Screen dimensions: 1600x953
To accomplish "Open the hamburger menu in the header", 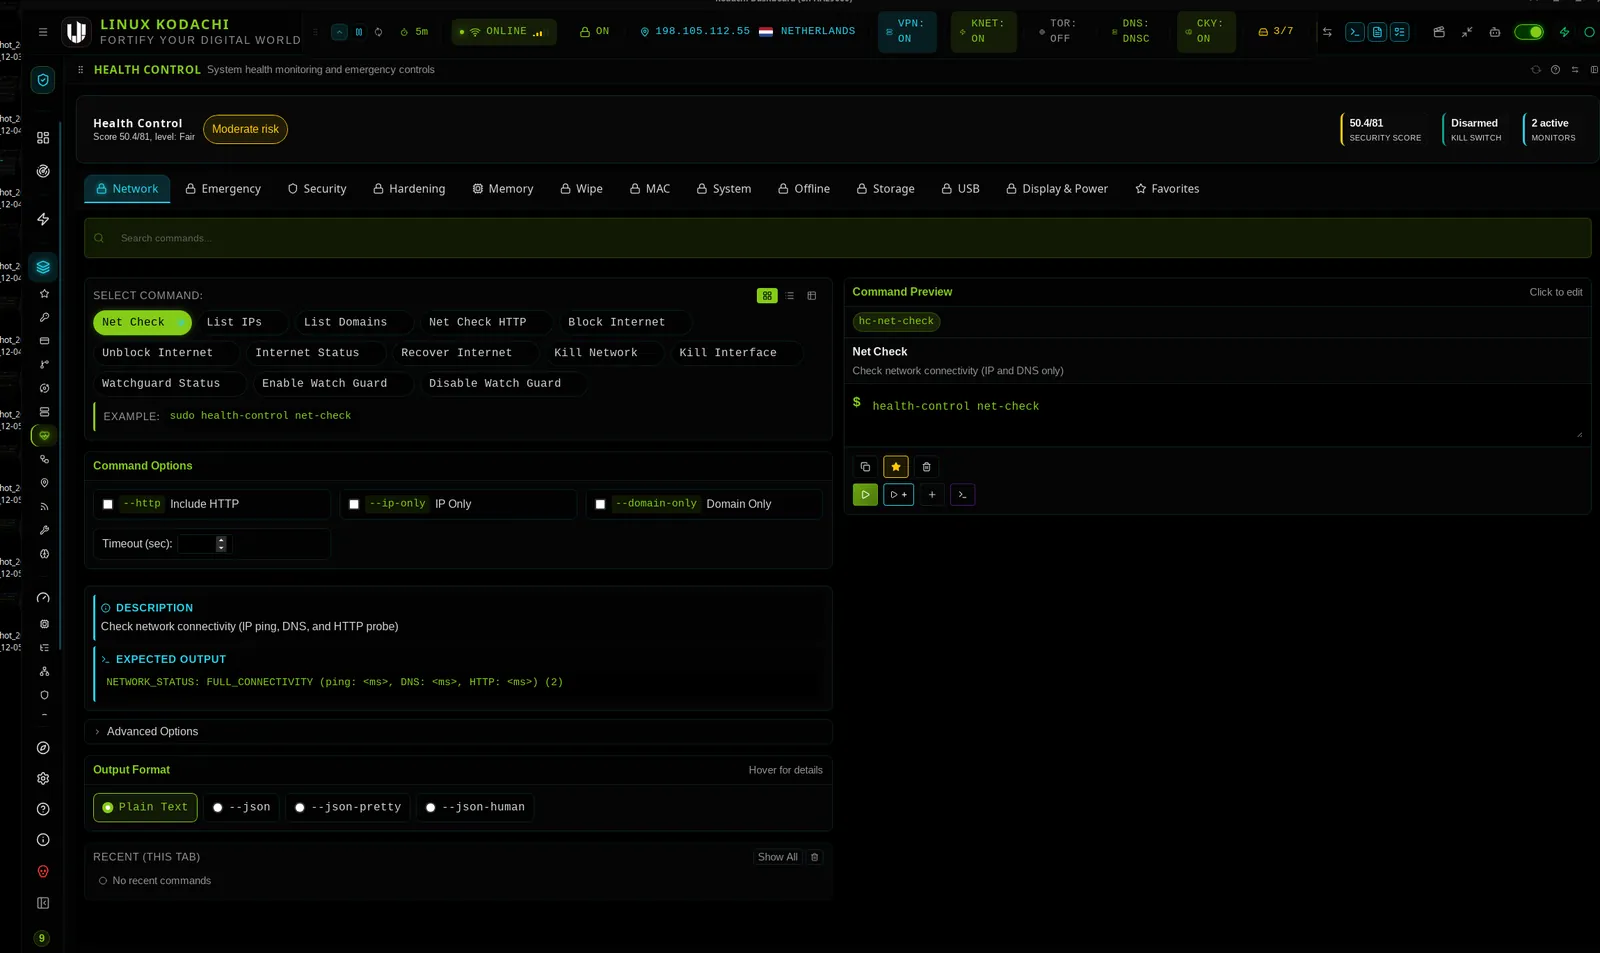I will (x=43, y=32).
